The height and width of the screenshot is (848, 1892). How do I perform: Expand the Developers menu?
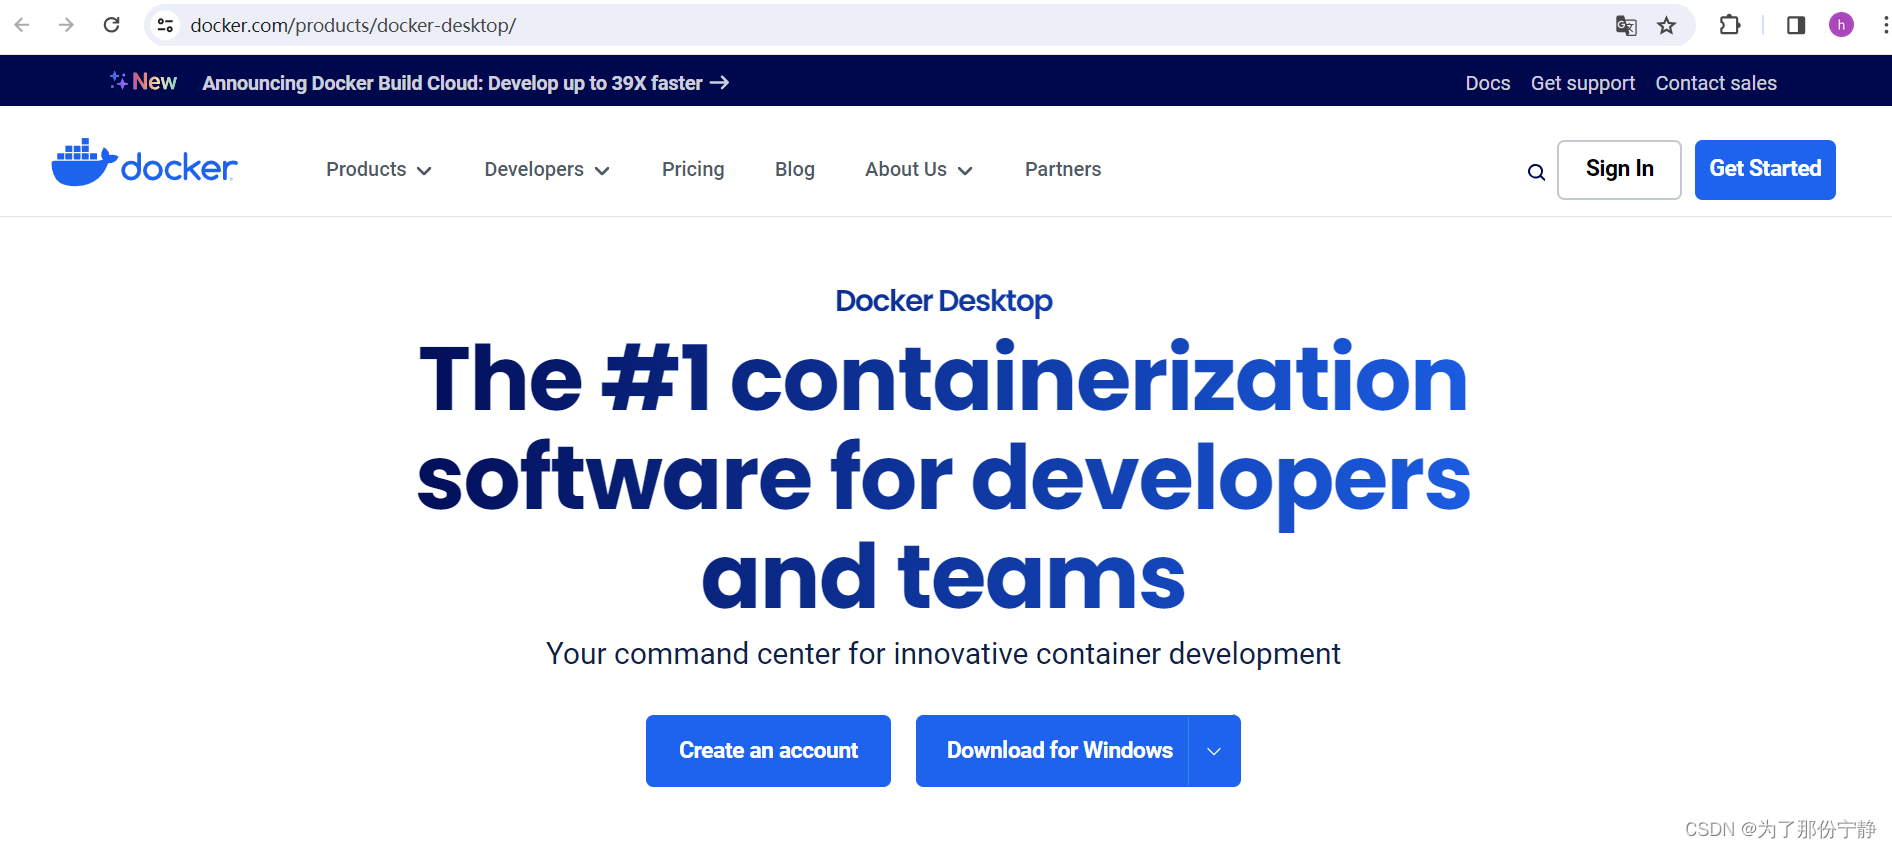pos(546,170)
